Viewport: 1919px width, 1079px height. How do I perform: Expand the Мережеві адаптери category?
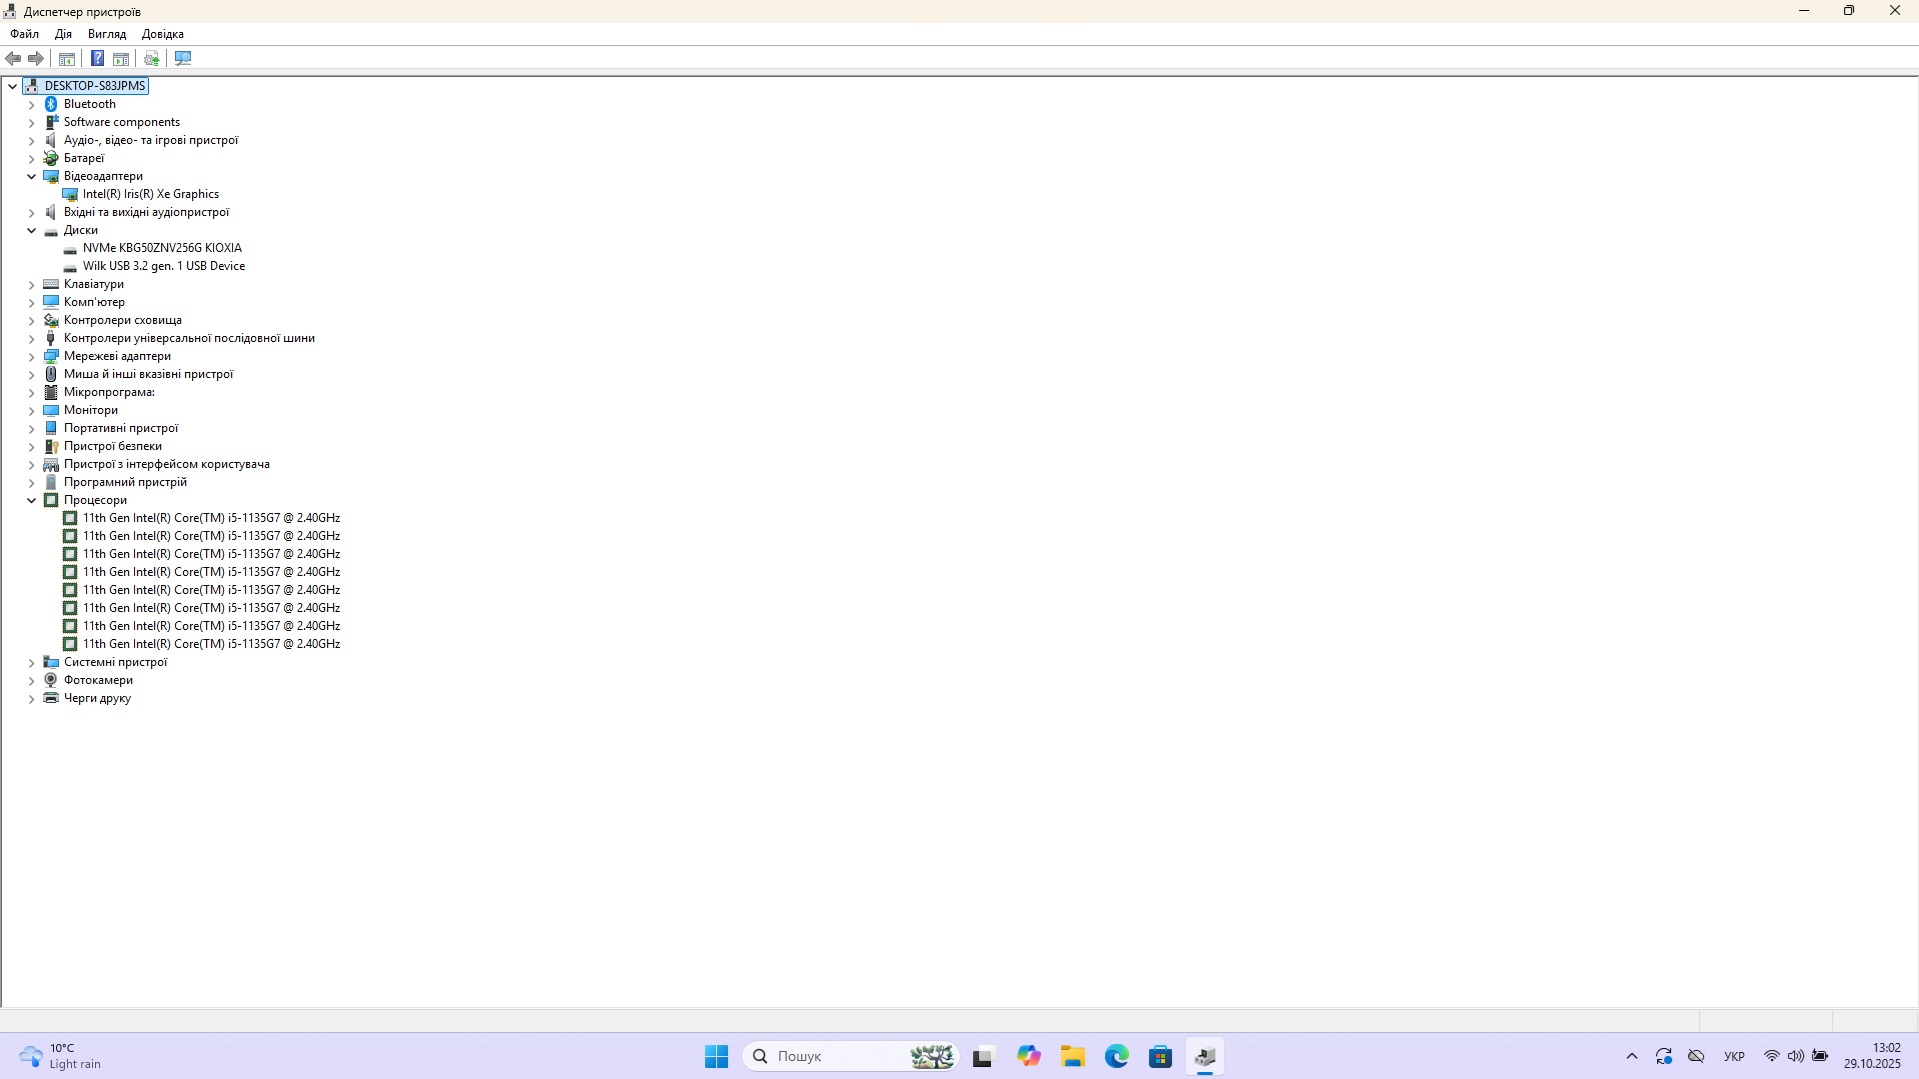31,356
